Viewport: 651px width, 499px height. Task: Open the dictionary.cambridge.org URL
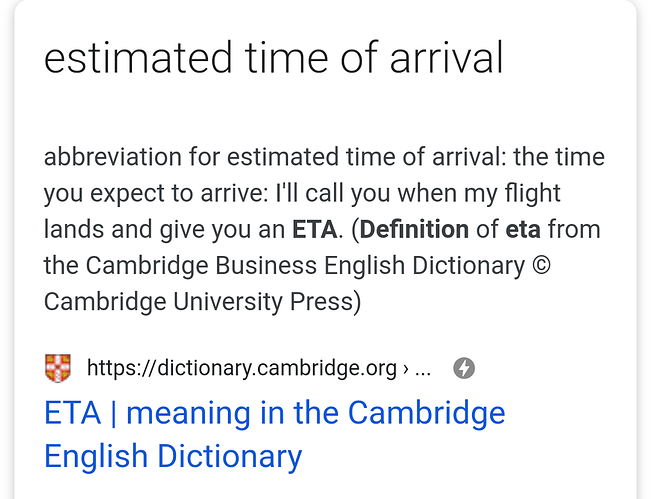[x=242, y=368]
